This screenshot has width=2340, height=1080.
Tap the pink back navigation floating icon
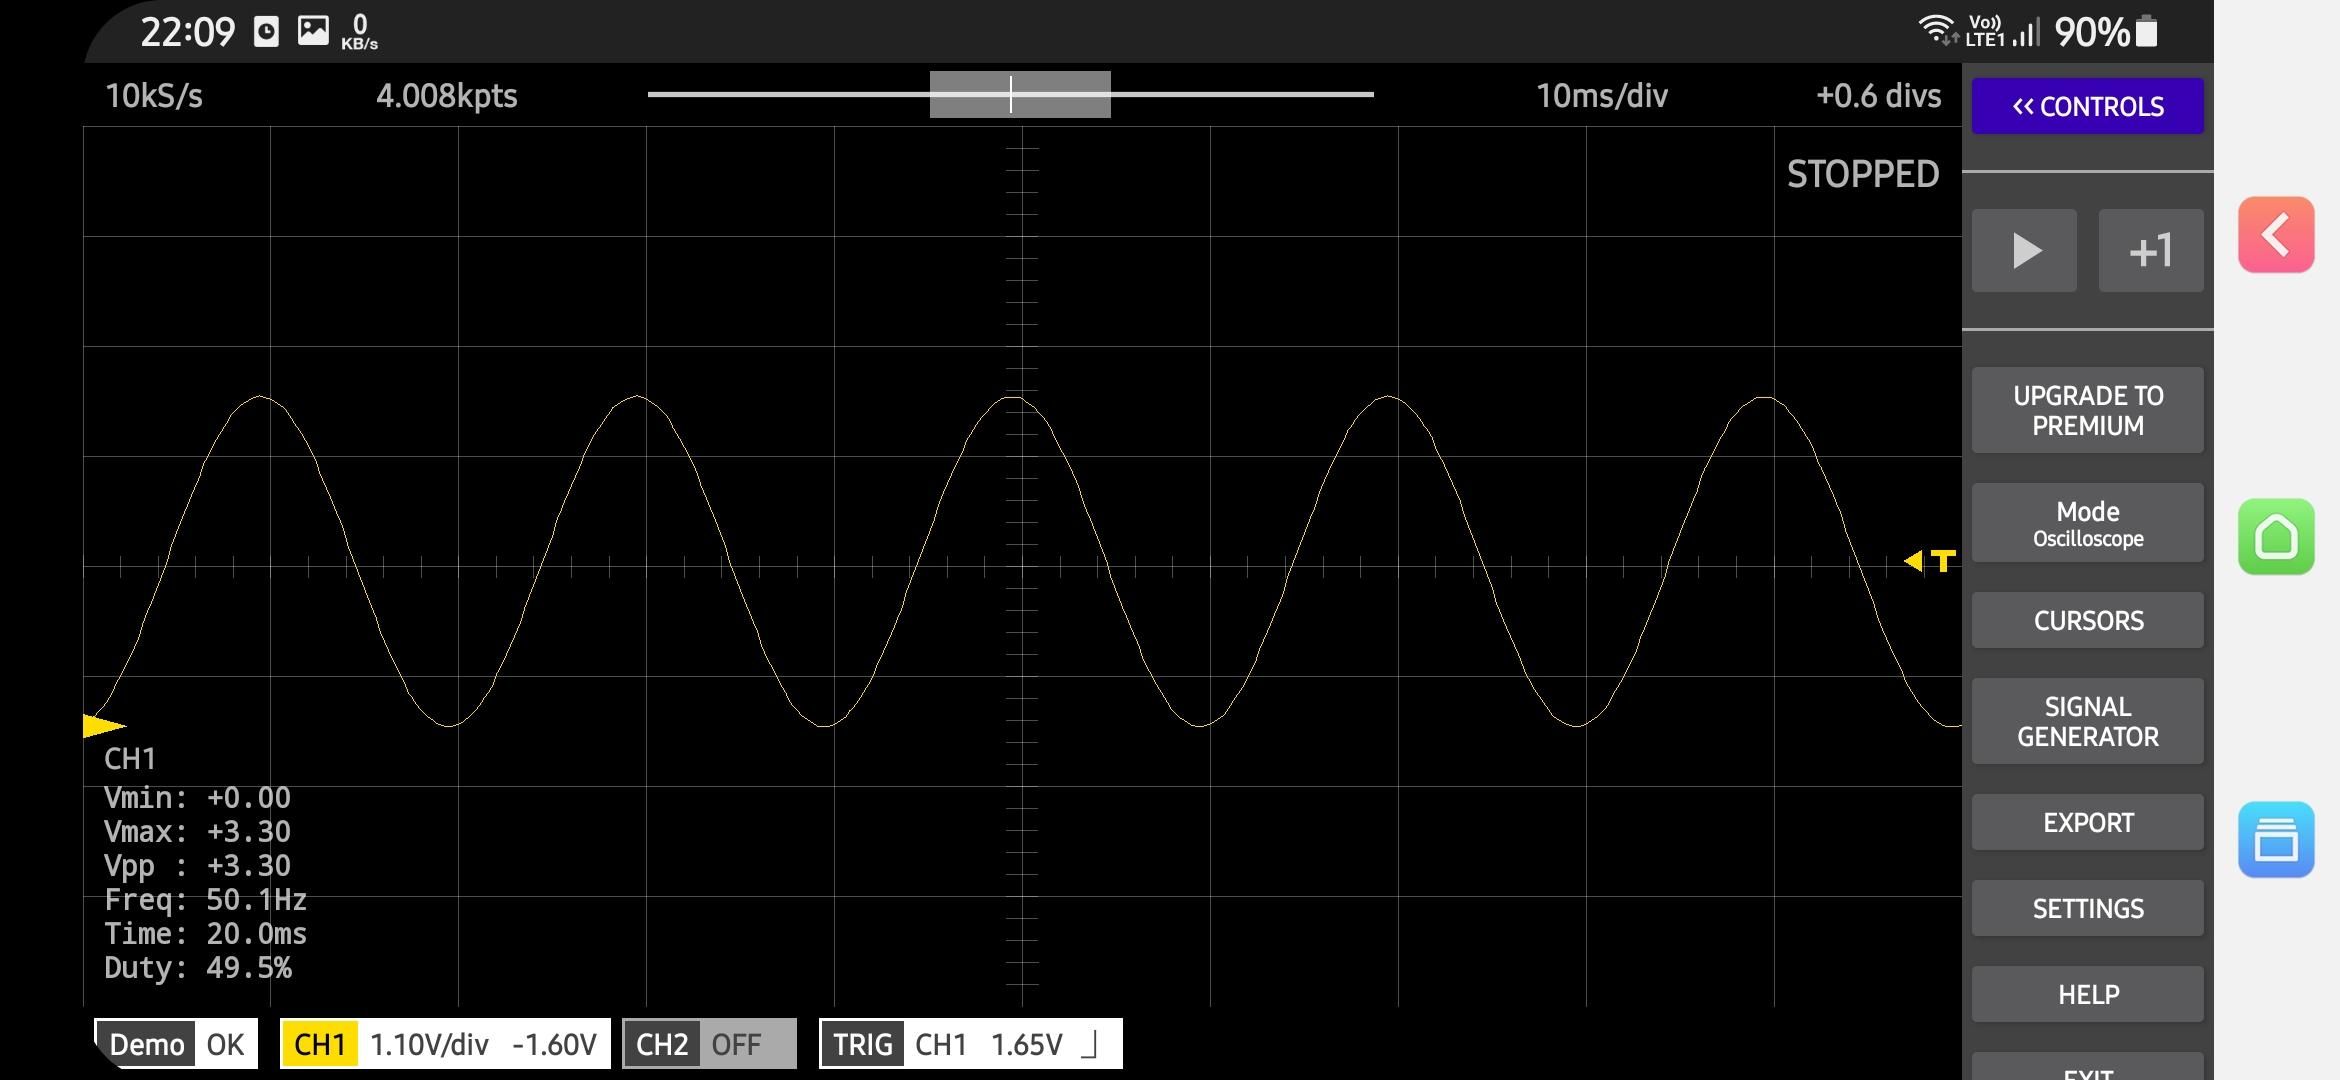point(2277,236)
